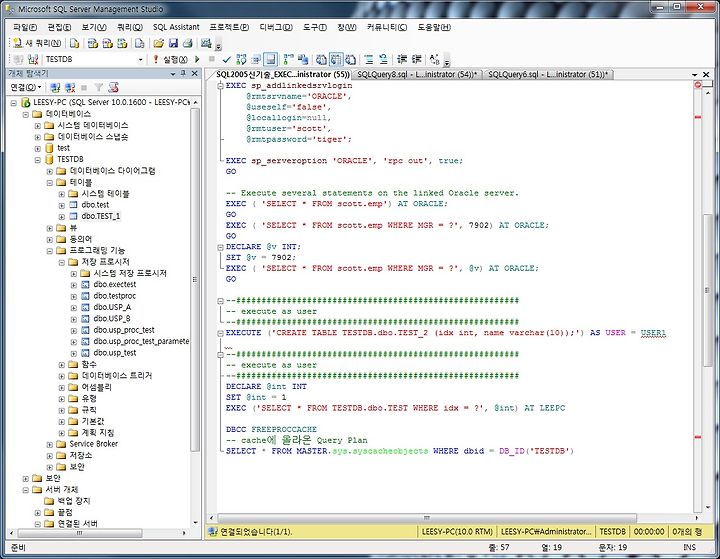Toggle the IntelliSense enabled button
The height and width of the screenshot is (559, 720).
coord(271,59)
